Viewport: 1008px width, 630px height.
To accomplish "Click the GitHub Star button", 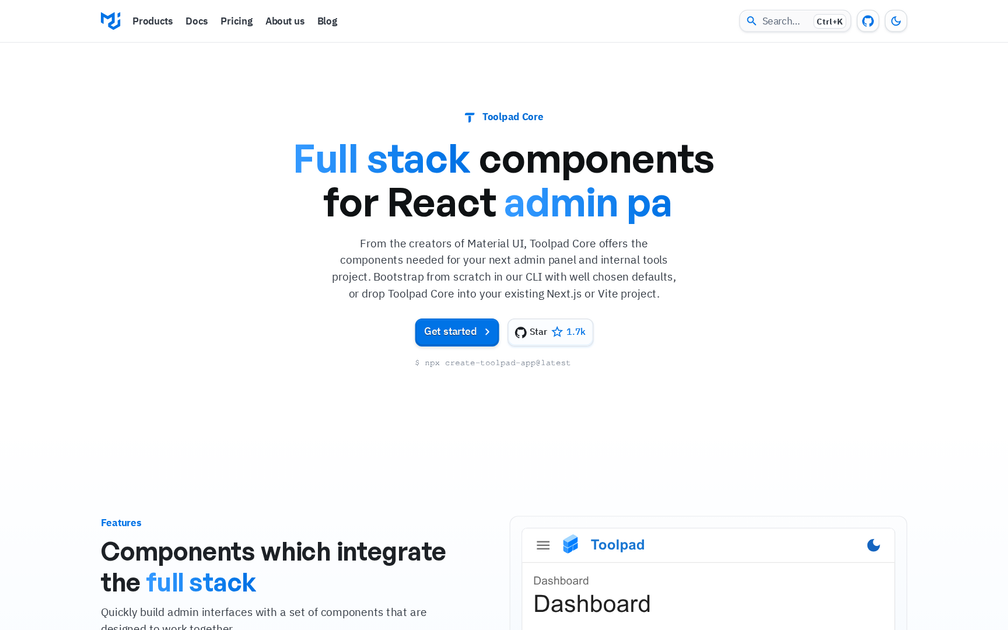I will 550,332.
